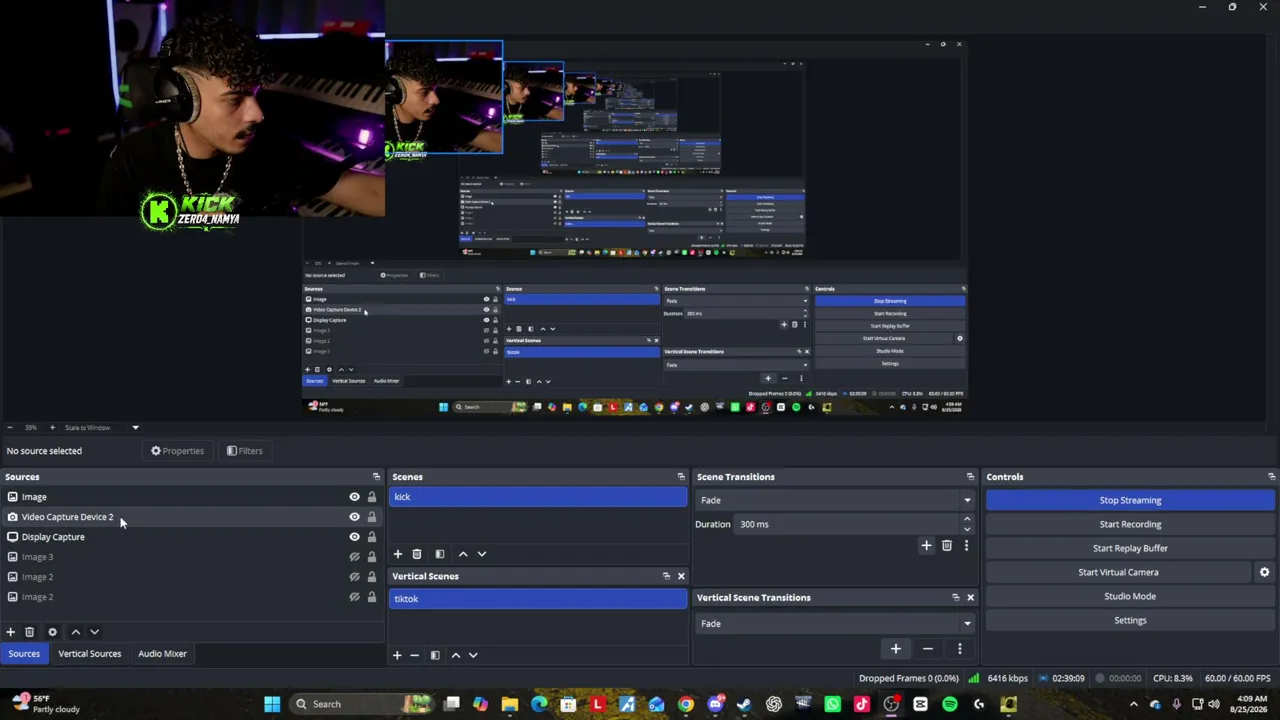Add a scene transition with the plus icon
The height and width of the screenshot is (720, 1280).
tap(926, 546)
